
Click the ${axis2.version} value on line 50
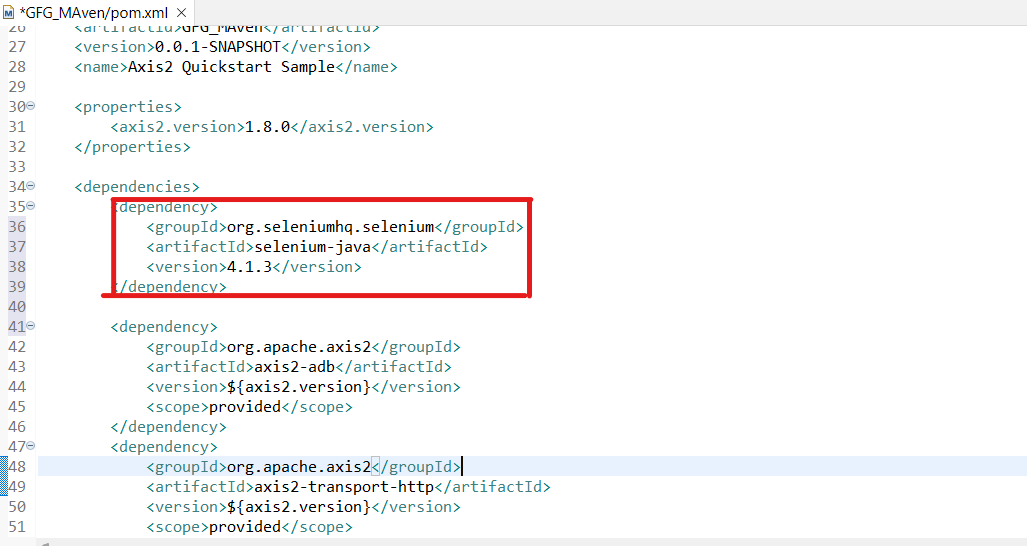pos(299,507)
